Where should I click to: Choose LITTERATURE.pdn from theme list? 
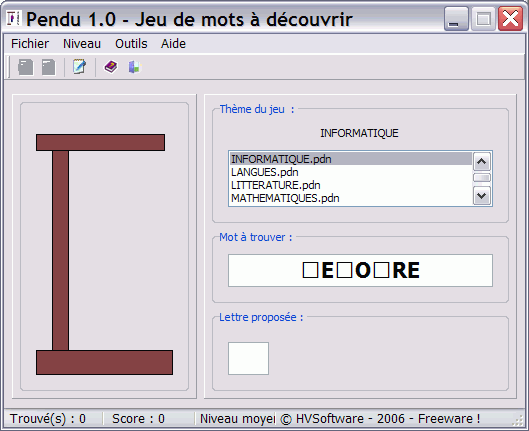[x=351, y=185]
